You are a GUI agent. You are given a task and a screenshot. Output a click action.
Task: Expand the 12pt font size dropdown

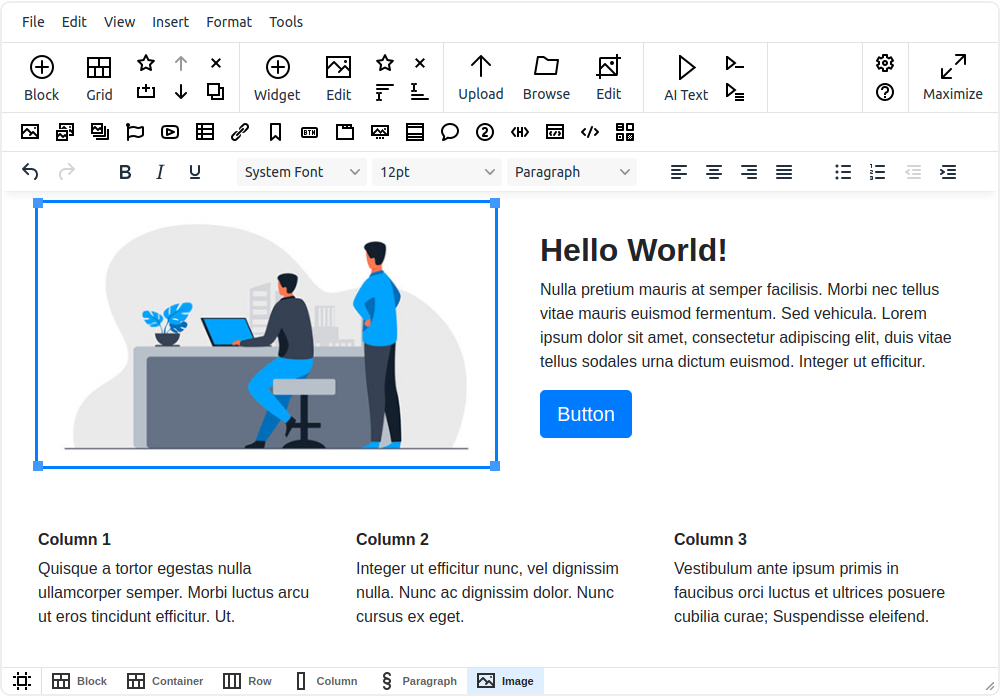pos(437,172)
